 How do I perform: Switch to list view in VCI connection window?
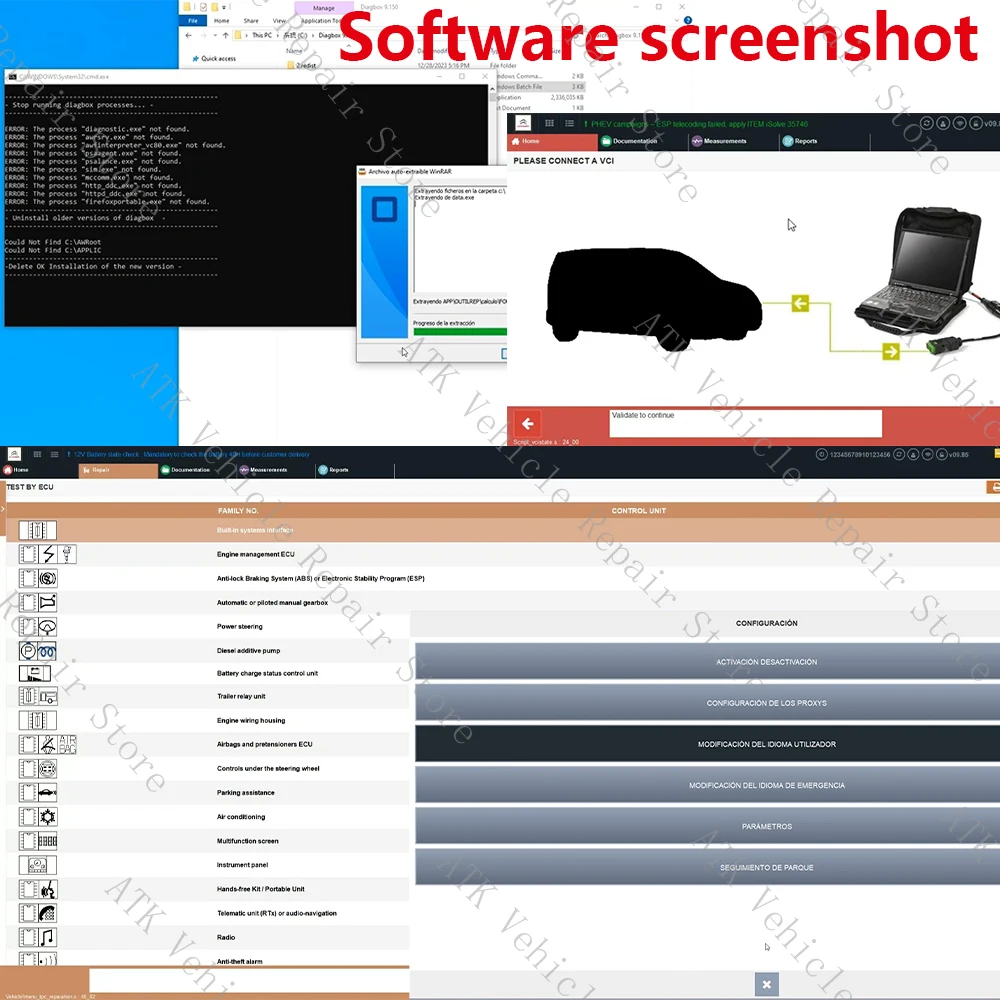pos(570,123)
